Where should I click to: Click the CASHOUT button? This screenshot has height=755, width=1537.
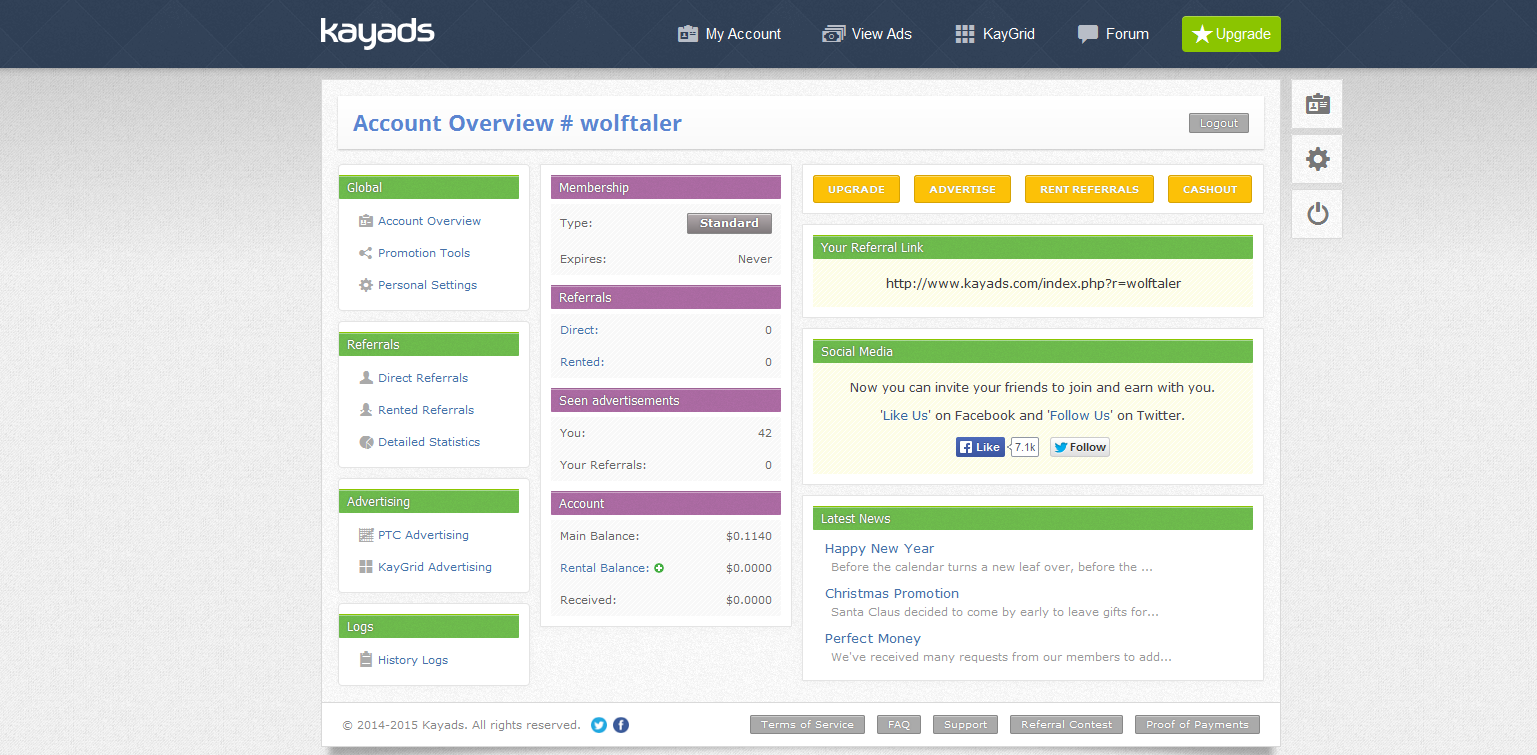click(x=1210, y=189)
